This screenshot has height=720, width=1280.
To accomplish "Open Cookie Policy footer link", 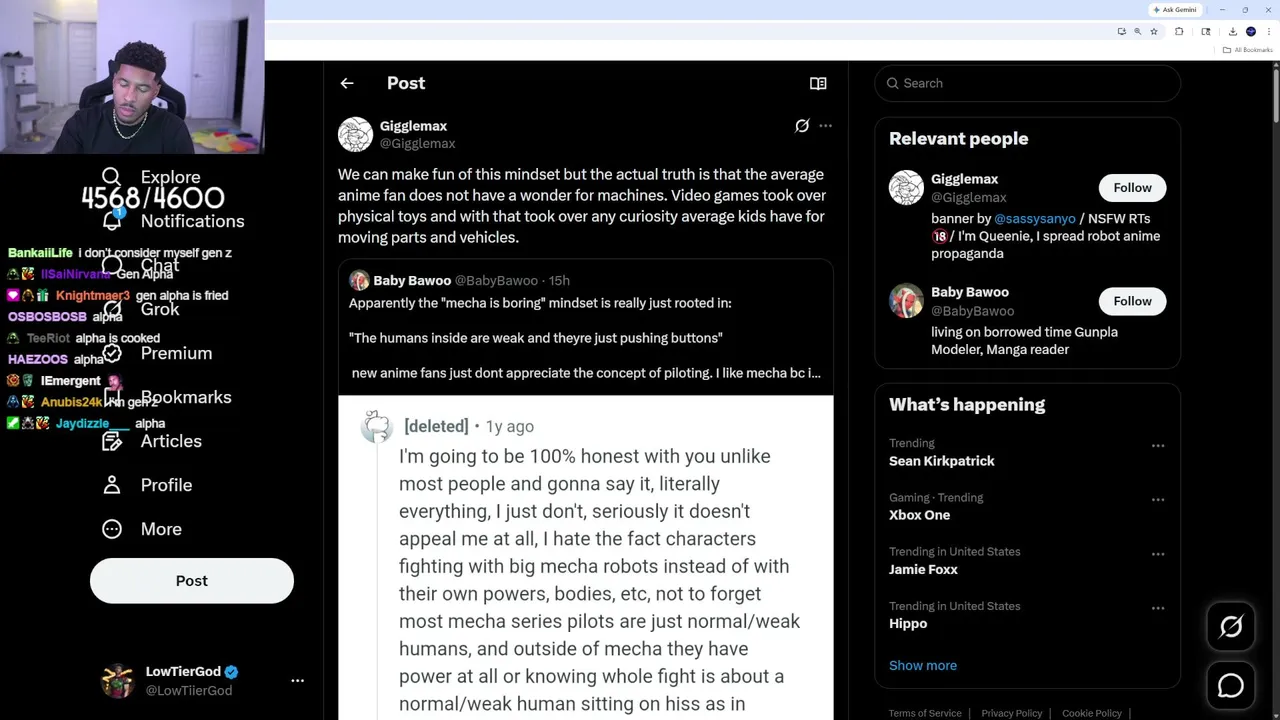I will tap(1091, 713).
